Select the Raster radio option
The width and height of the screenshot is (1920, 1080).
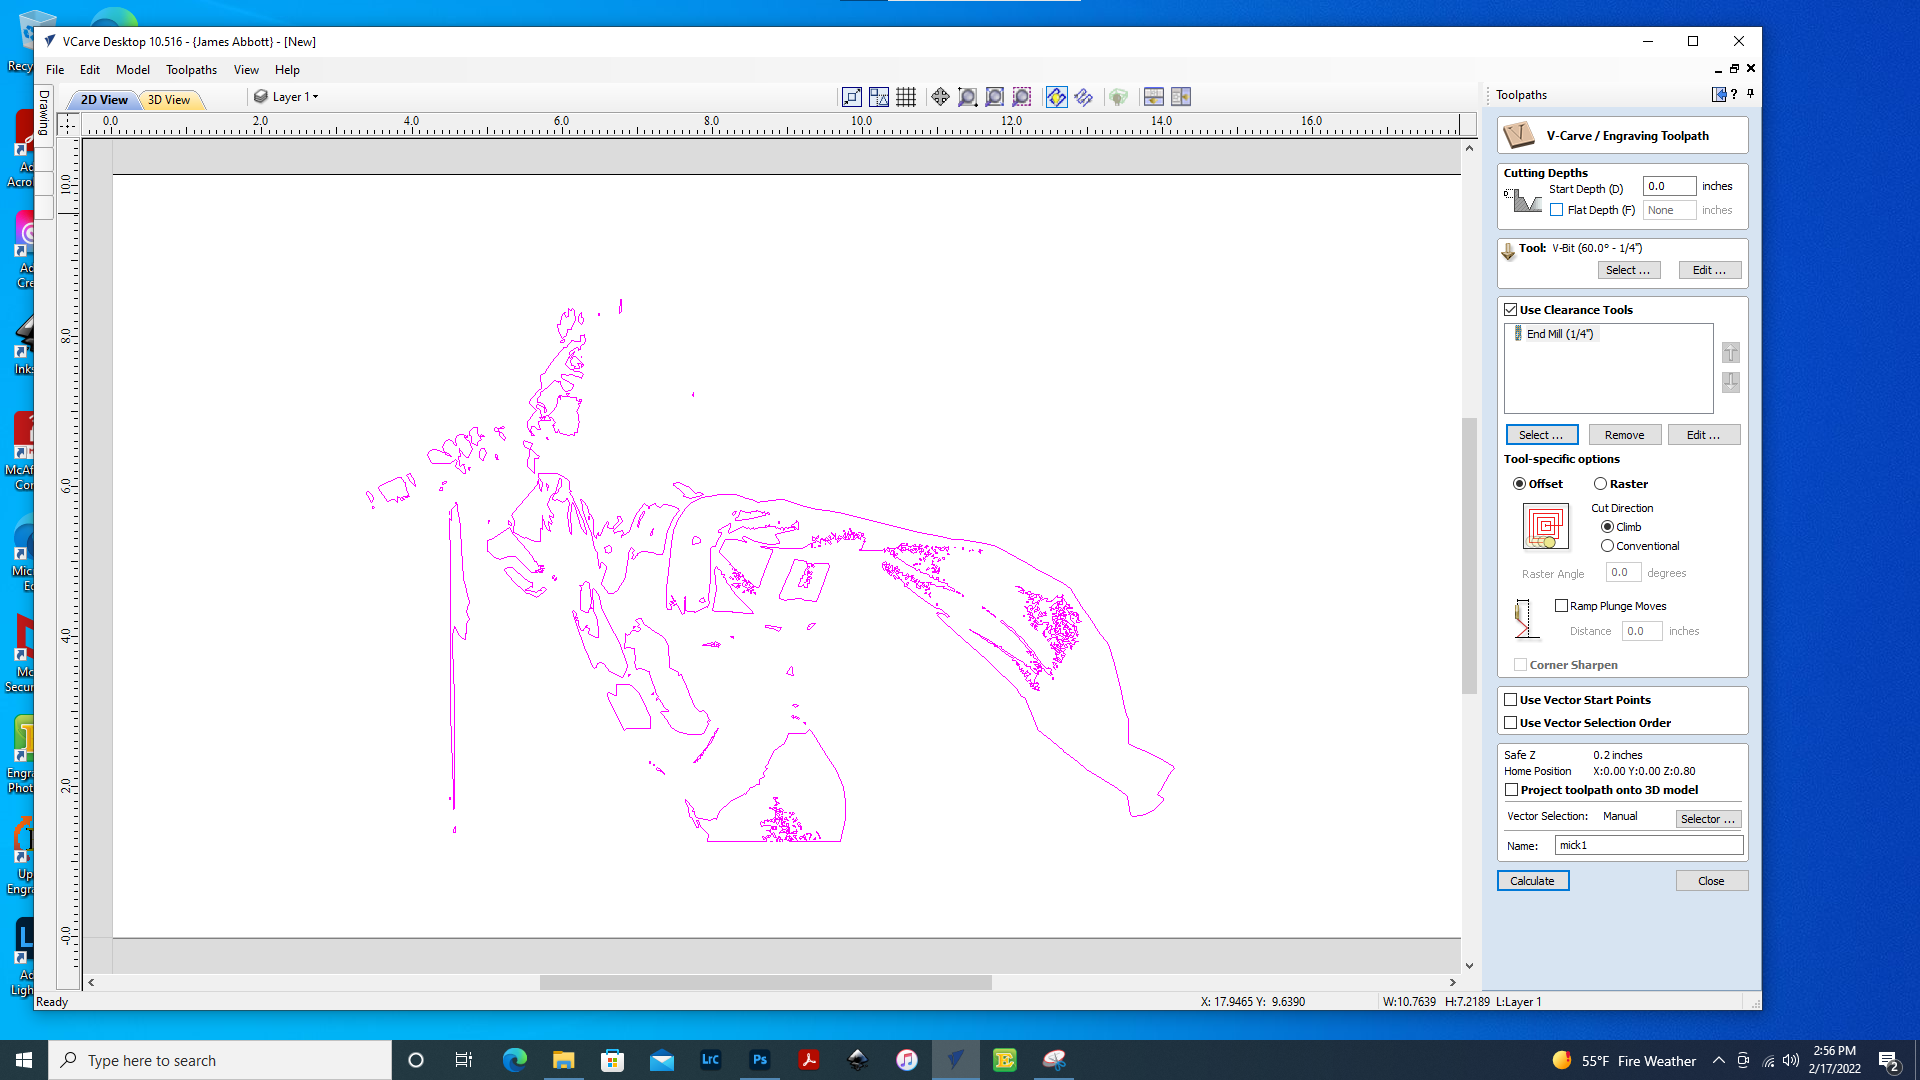(1600, 484)
